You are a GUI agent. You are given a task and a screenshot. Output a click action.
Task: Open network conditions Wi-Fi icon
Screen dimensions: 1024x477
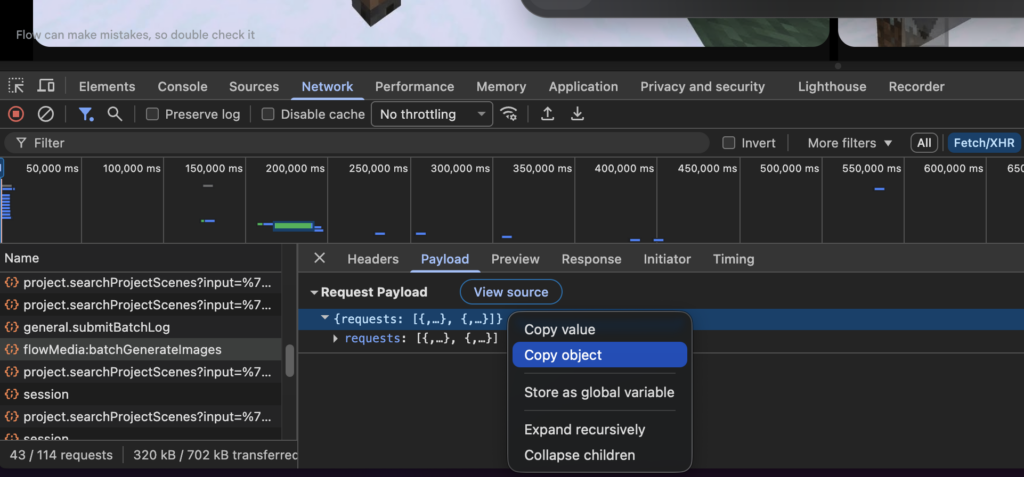(510, 114)
